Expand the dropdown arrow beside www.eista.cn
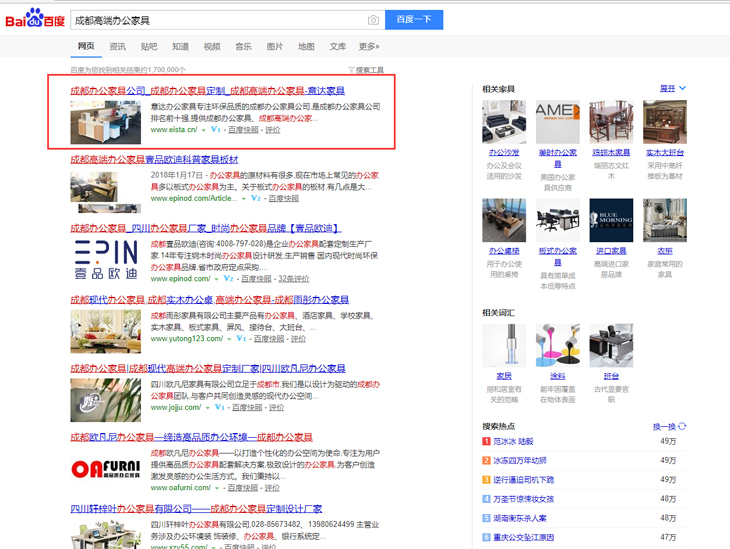Screen dimensions: 730x549 pyautogui.click(x=203, y=130)
